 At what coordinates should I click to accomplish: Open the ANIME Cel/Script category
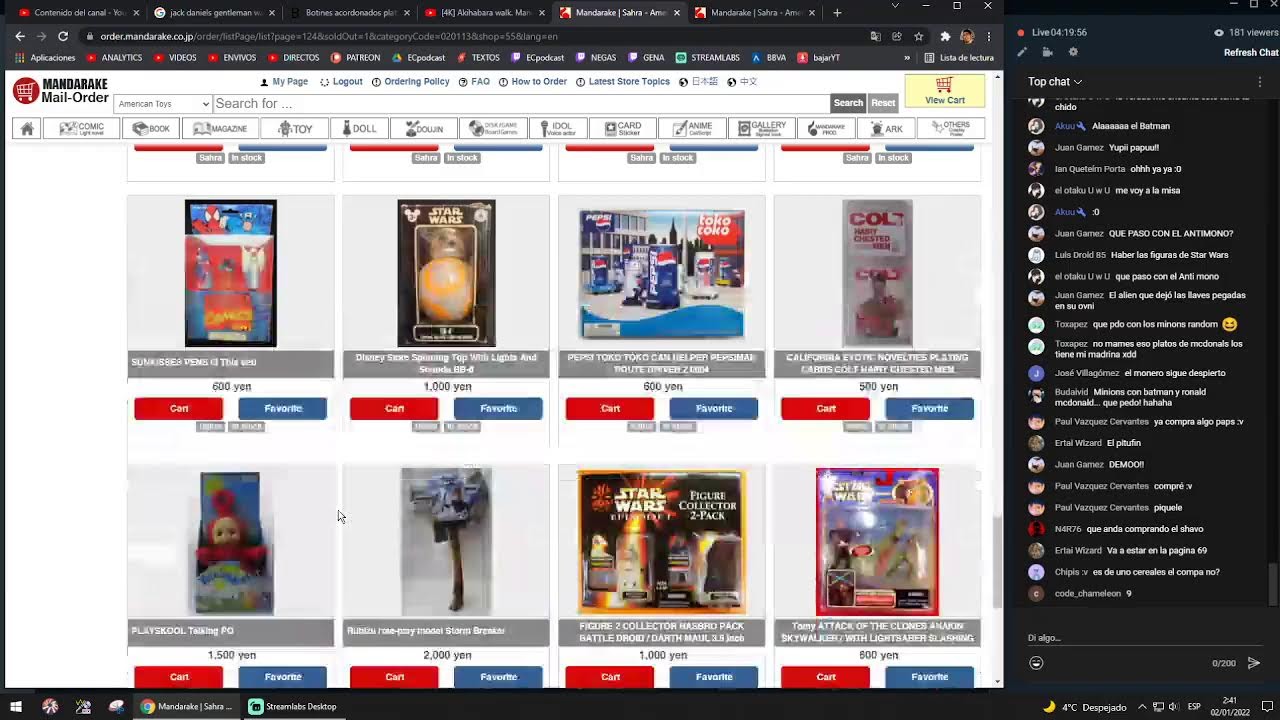click(x=692, y=128)
